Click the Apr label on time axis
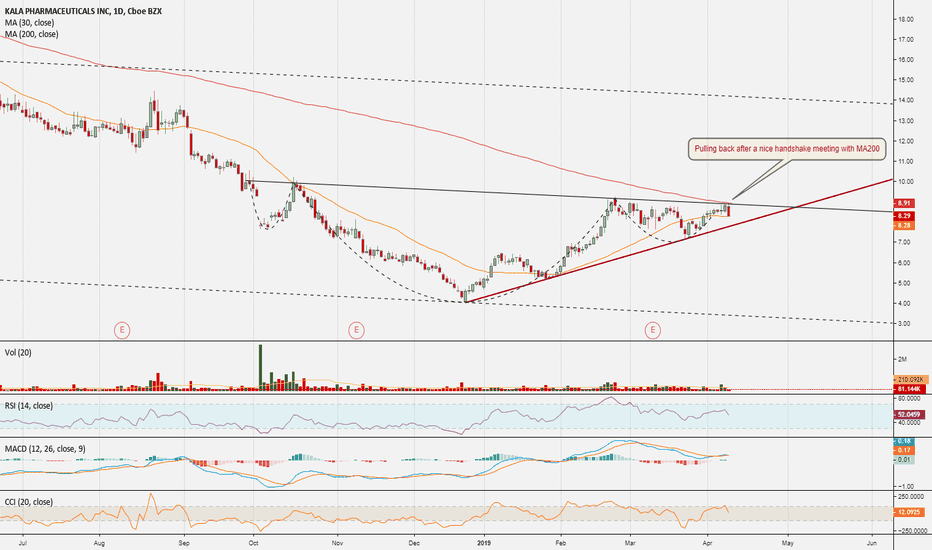 (x=707, y=543)
